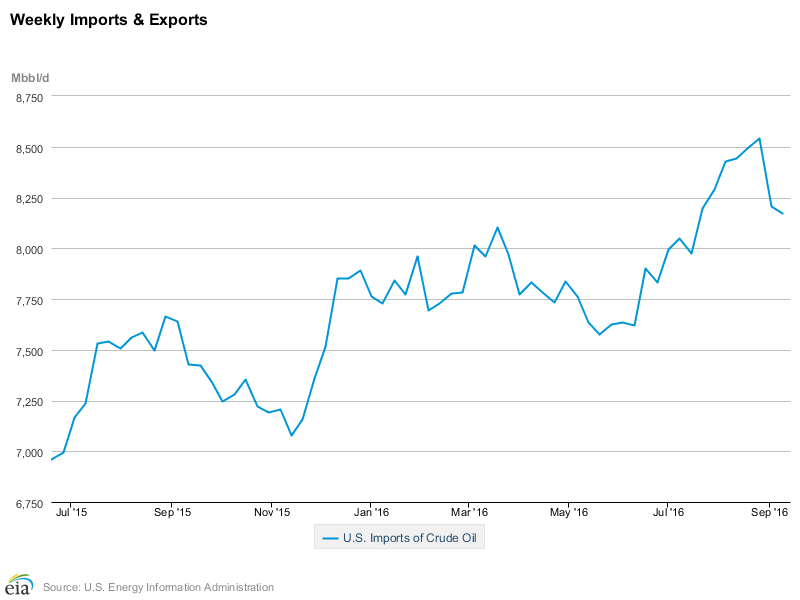This screenshot has height=600, width=800.
Task: Click the final data point at the line's right end
Action: (782, 213)
